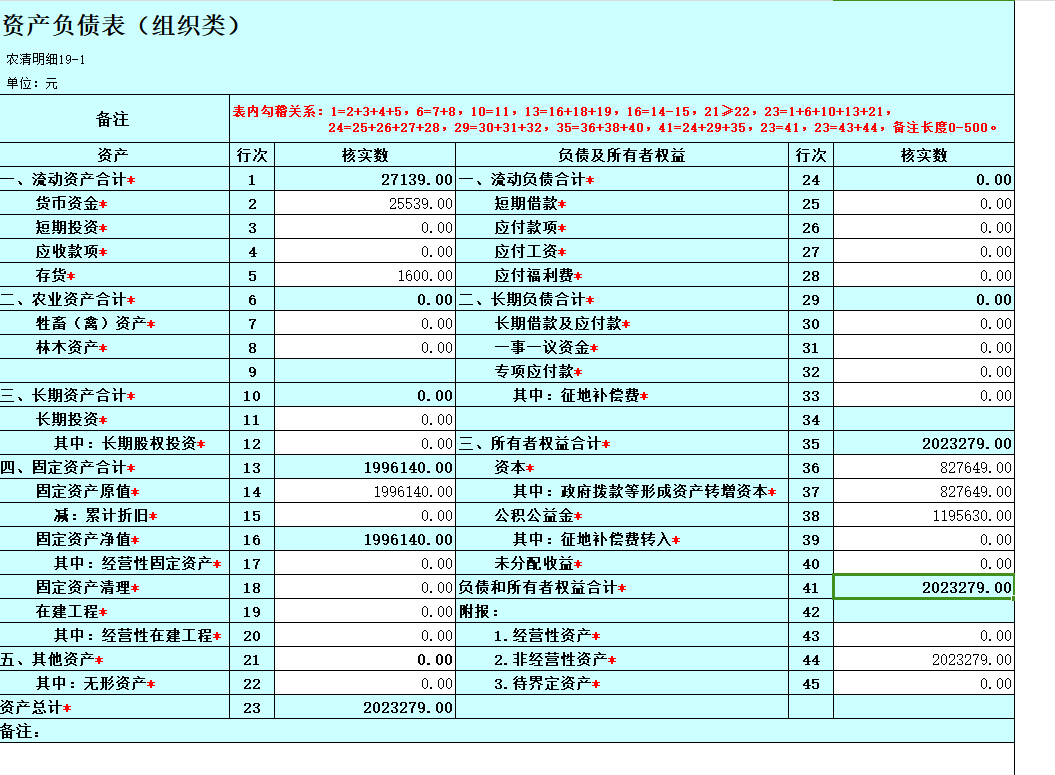Viewport: 1055px width, 775px height.
Task: Select the 长期借款及应付款 value cell
Action: (924, 324)
